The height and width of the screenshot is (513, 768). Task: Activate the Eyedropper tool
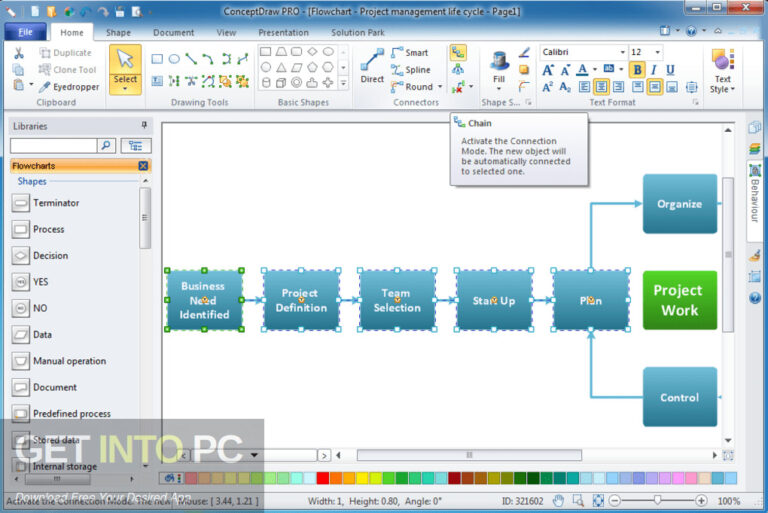pyautogui.click(x=69, y=87)
